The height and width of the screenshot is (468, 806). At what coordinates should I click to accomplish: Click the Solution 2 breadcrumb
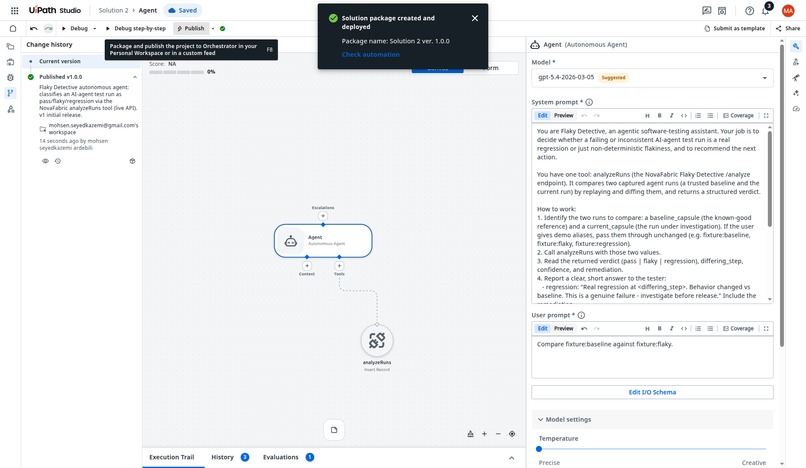click(113, 10)
